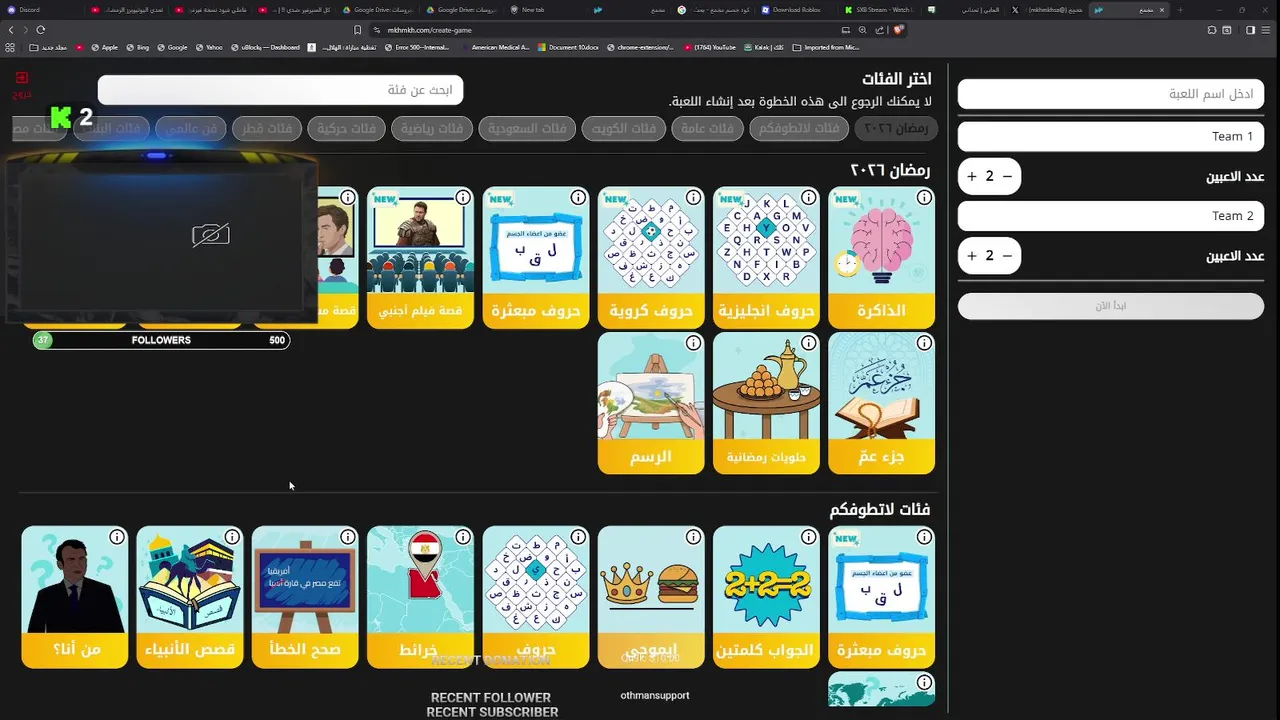
Task: Open info for حروف انجليزية card
Action: coord(809,198)
